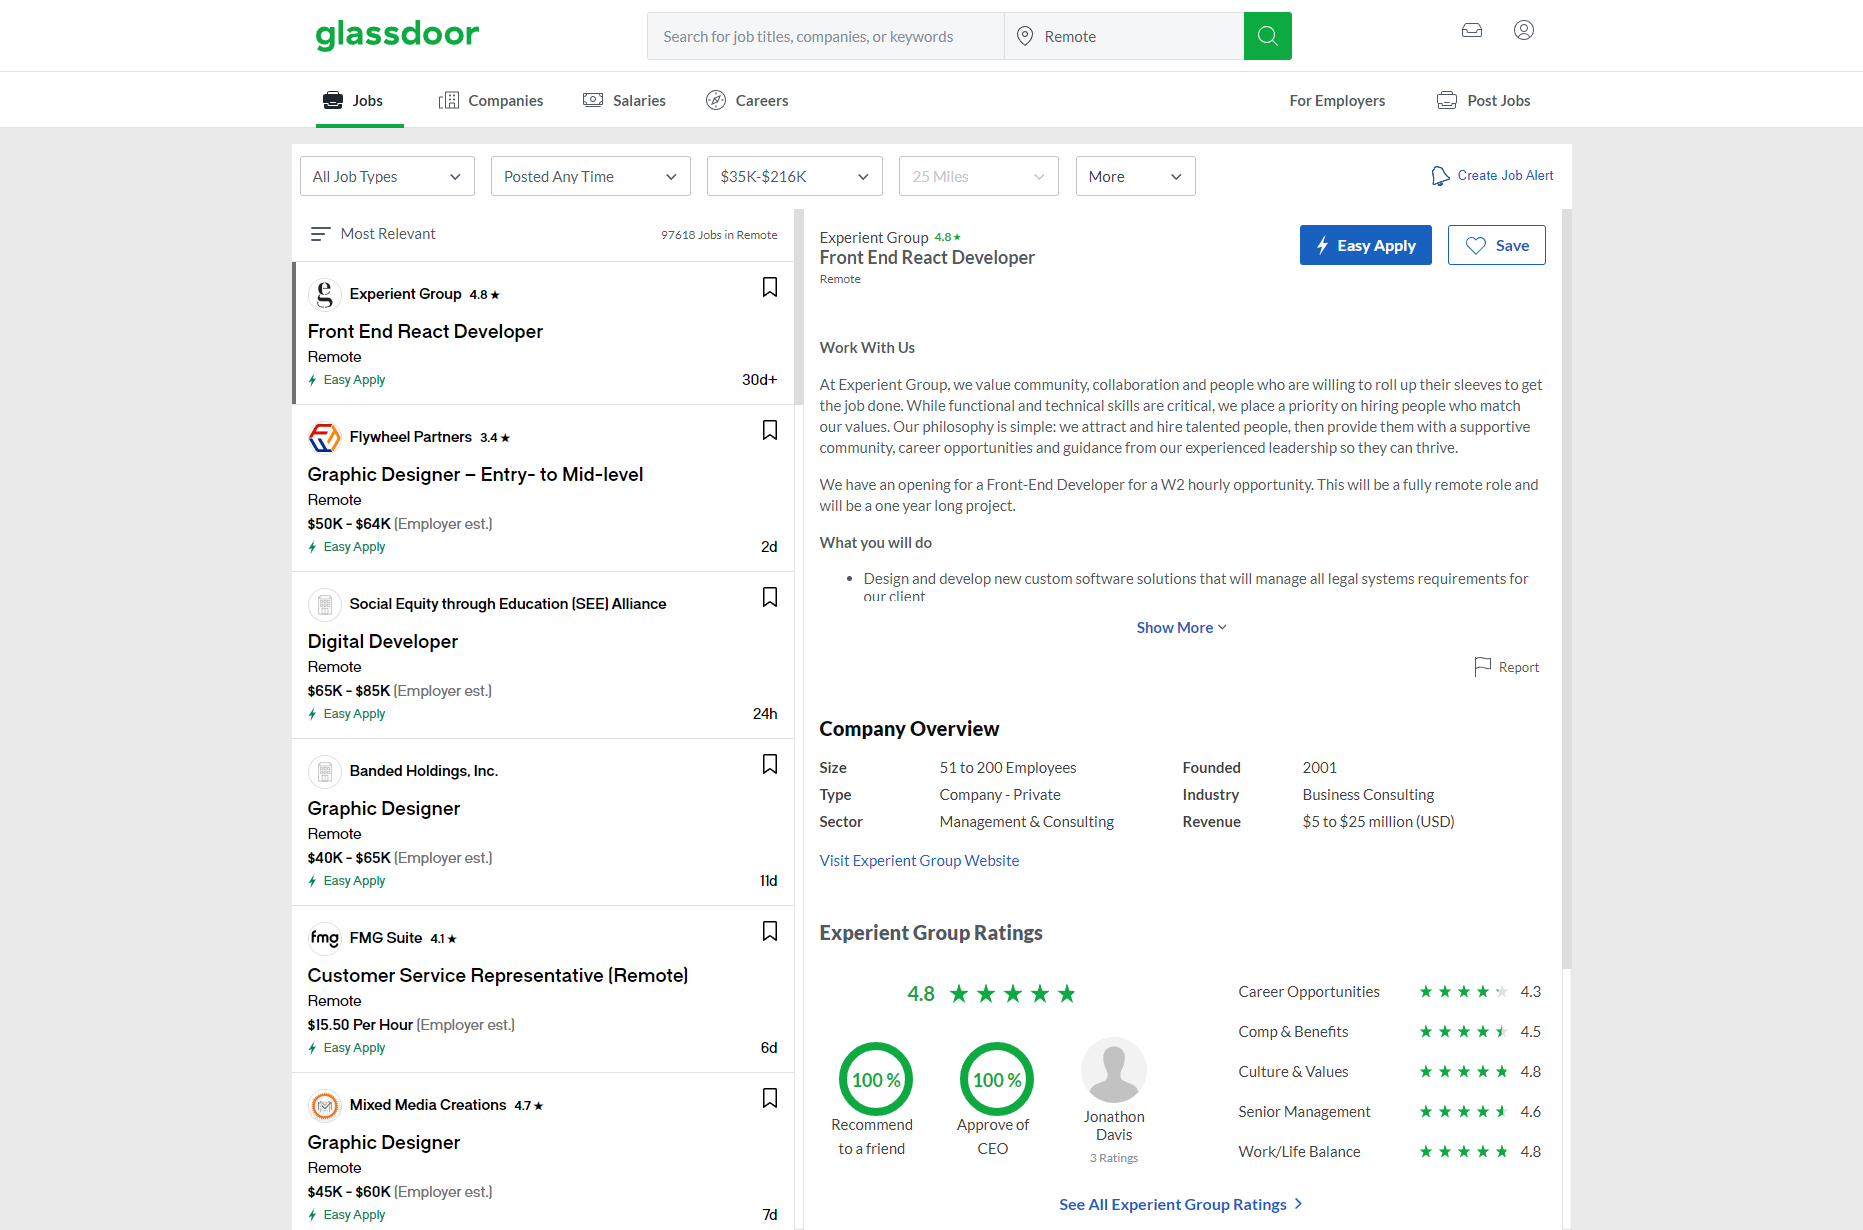Click the 100% Recommend to a friend circle
The image size is (1863, 1230).
click(875, 1080)
